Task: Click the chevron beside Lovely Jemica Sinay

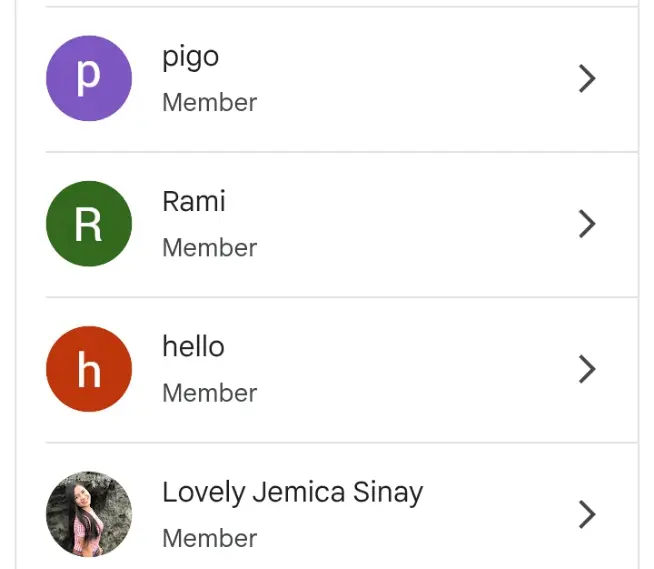Action: tap(587, 514)
